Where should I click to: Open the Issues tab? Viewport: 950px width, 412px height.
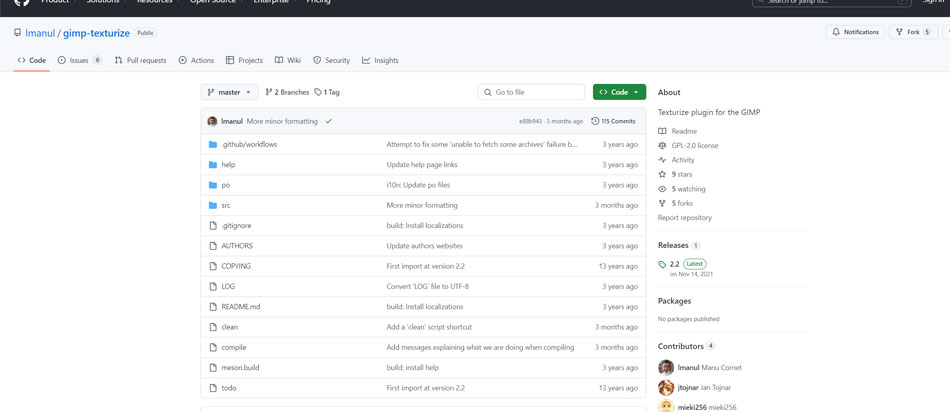[80, 61]
